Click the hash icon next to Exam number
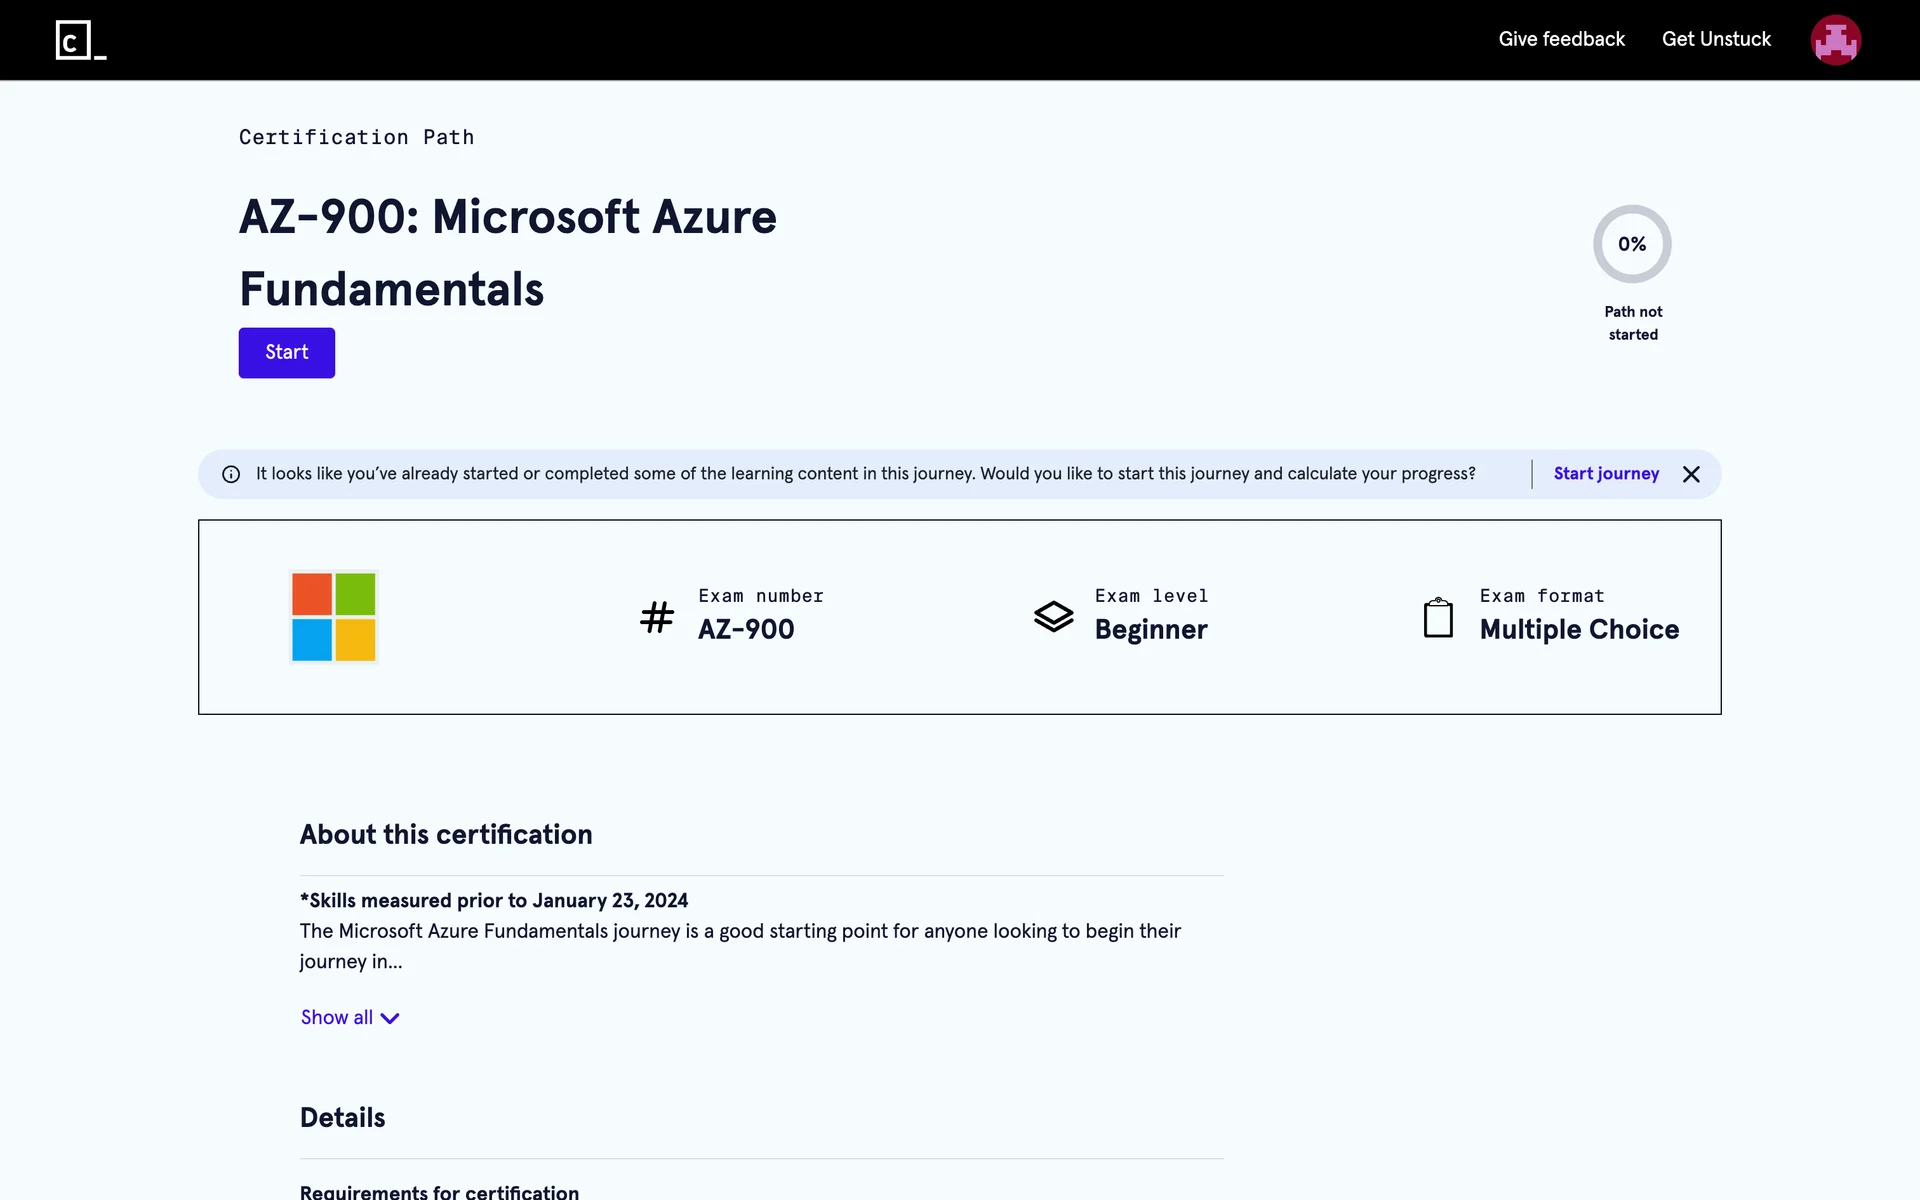 657,617
